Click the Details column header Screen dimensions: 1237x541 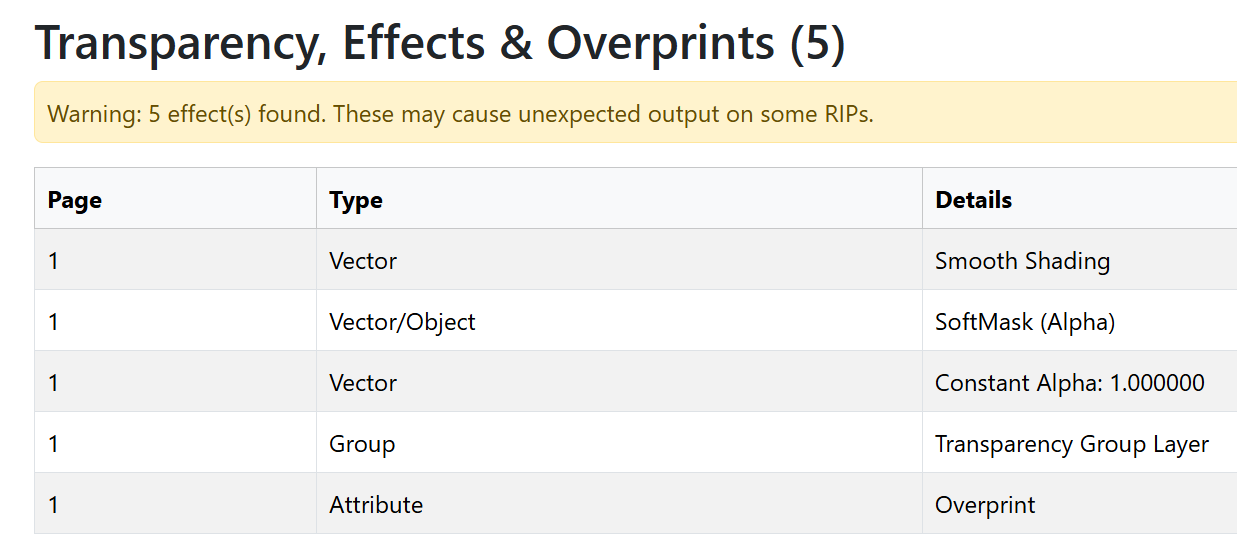click(x=973, y=200)
